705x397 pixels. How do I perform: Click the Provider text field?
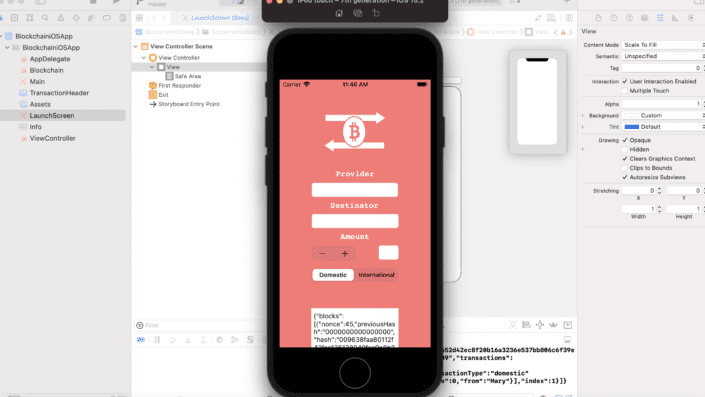pos(355,190)
